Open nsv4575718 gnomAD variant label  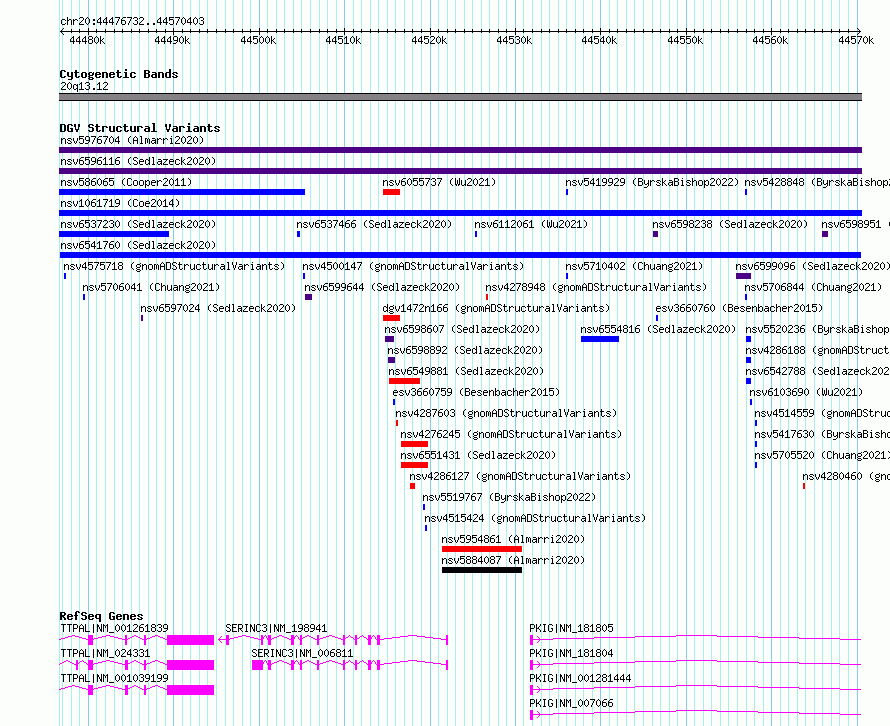click(174, 266)
